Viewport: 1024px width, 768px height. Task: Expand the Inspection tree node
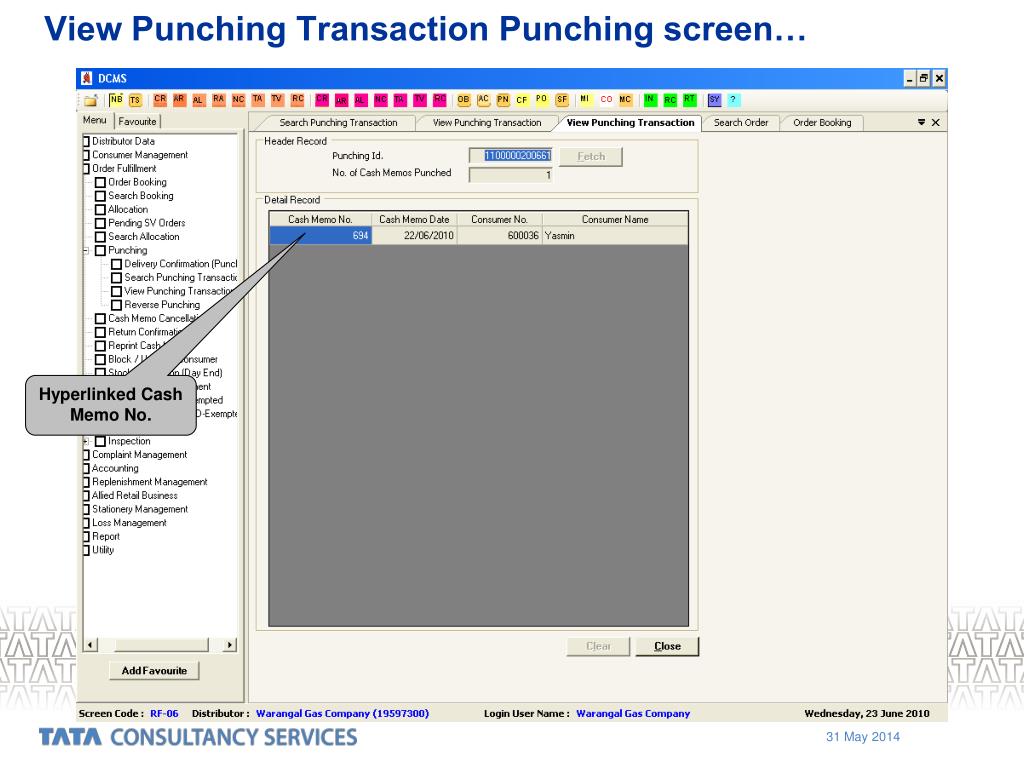click(x=87, y=441)
